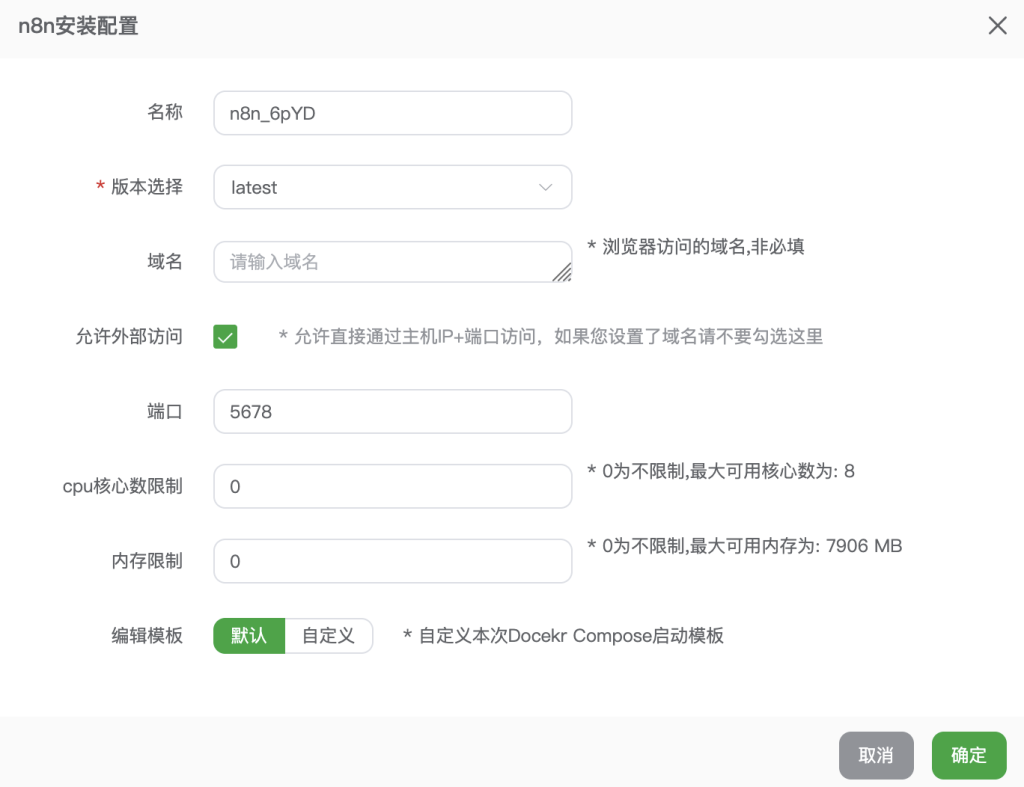Select the port number 5678 text
This screenshot has height=787, width=1024.
pyautogui.click(x=251, y=411)
